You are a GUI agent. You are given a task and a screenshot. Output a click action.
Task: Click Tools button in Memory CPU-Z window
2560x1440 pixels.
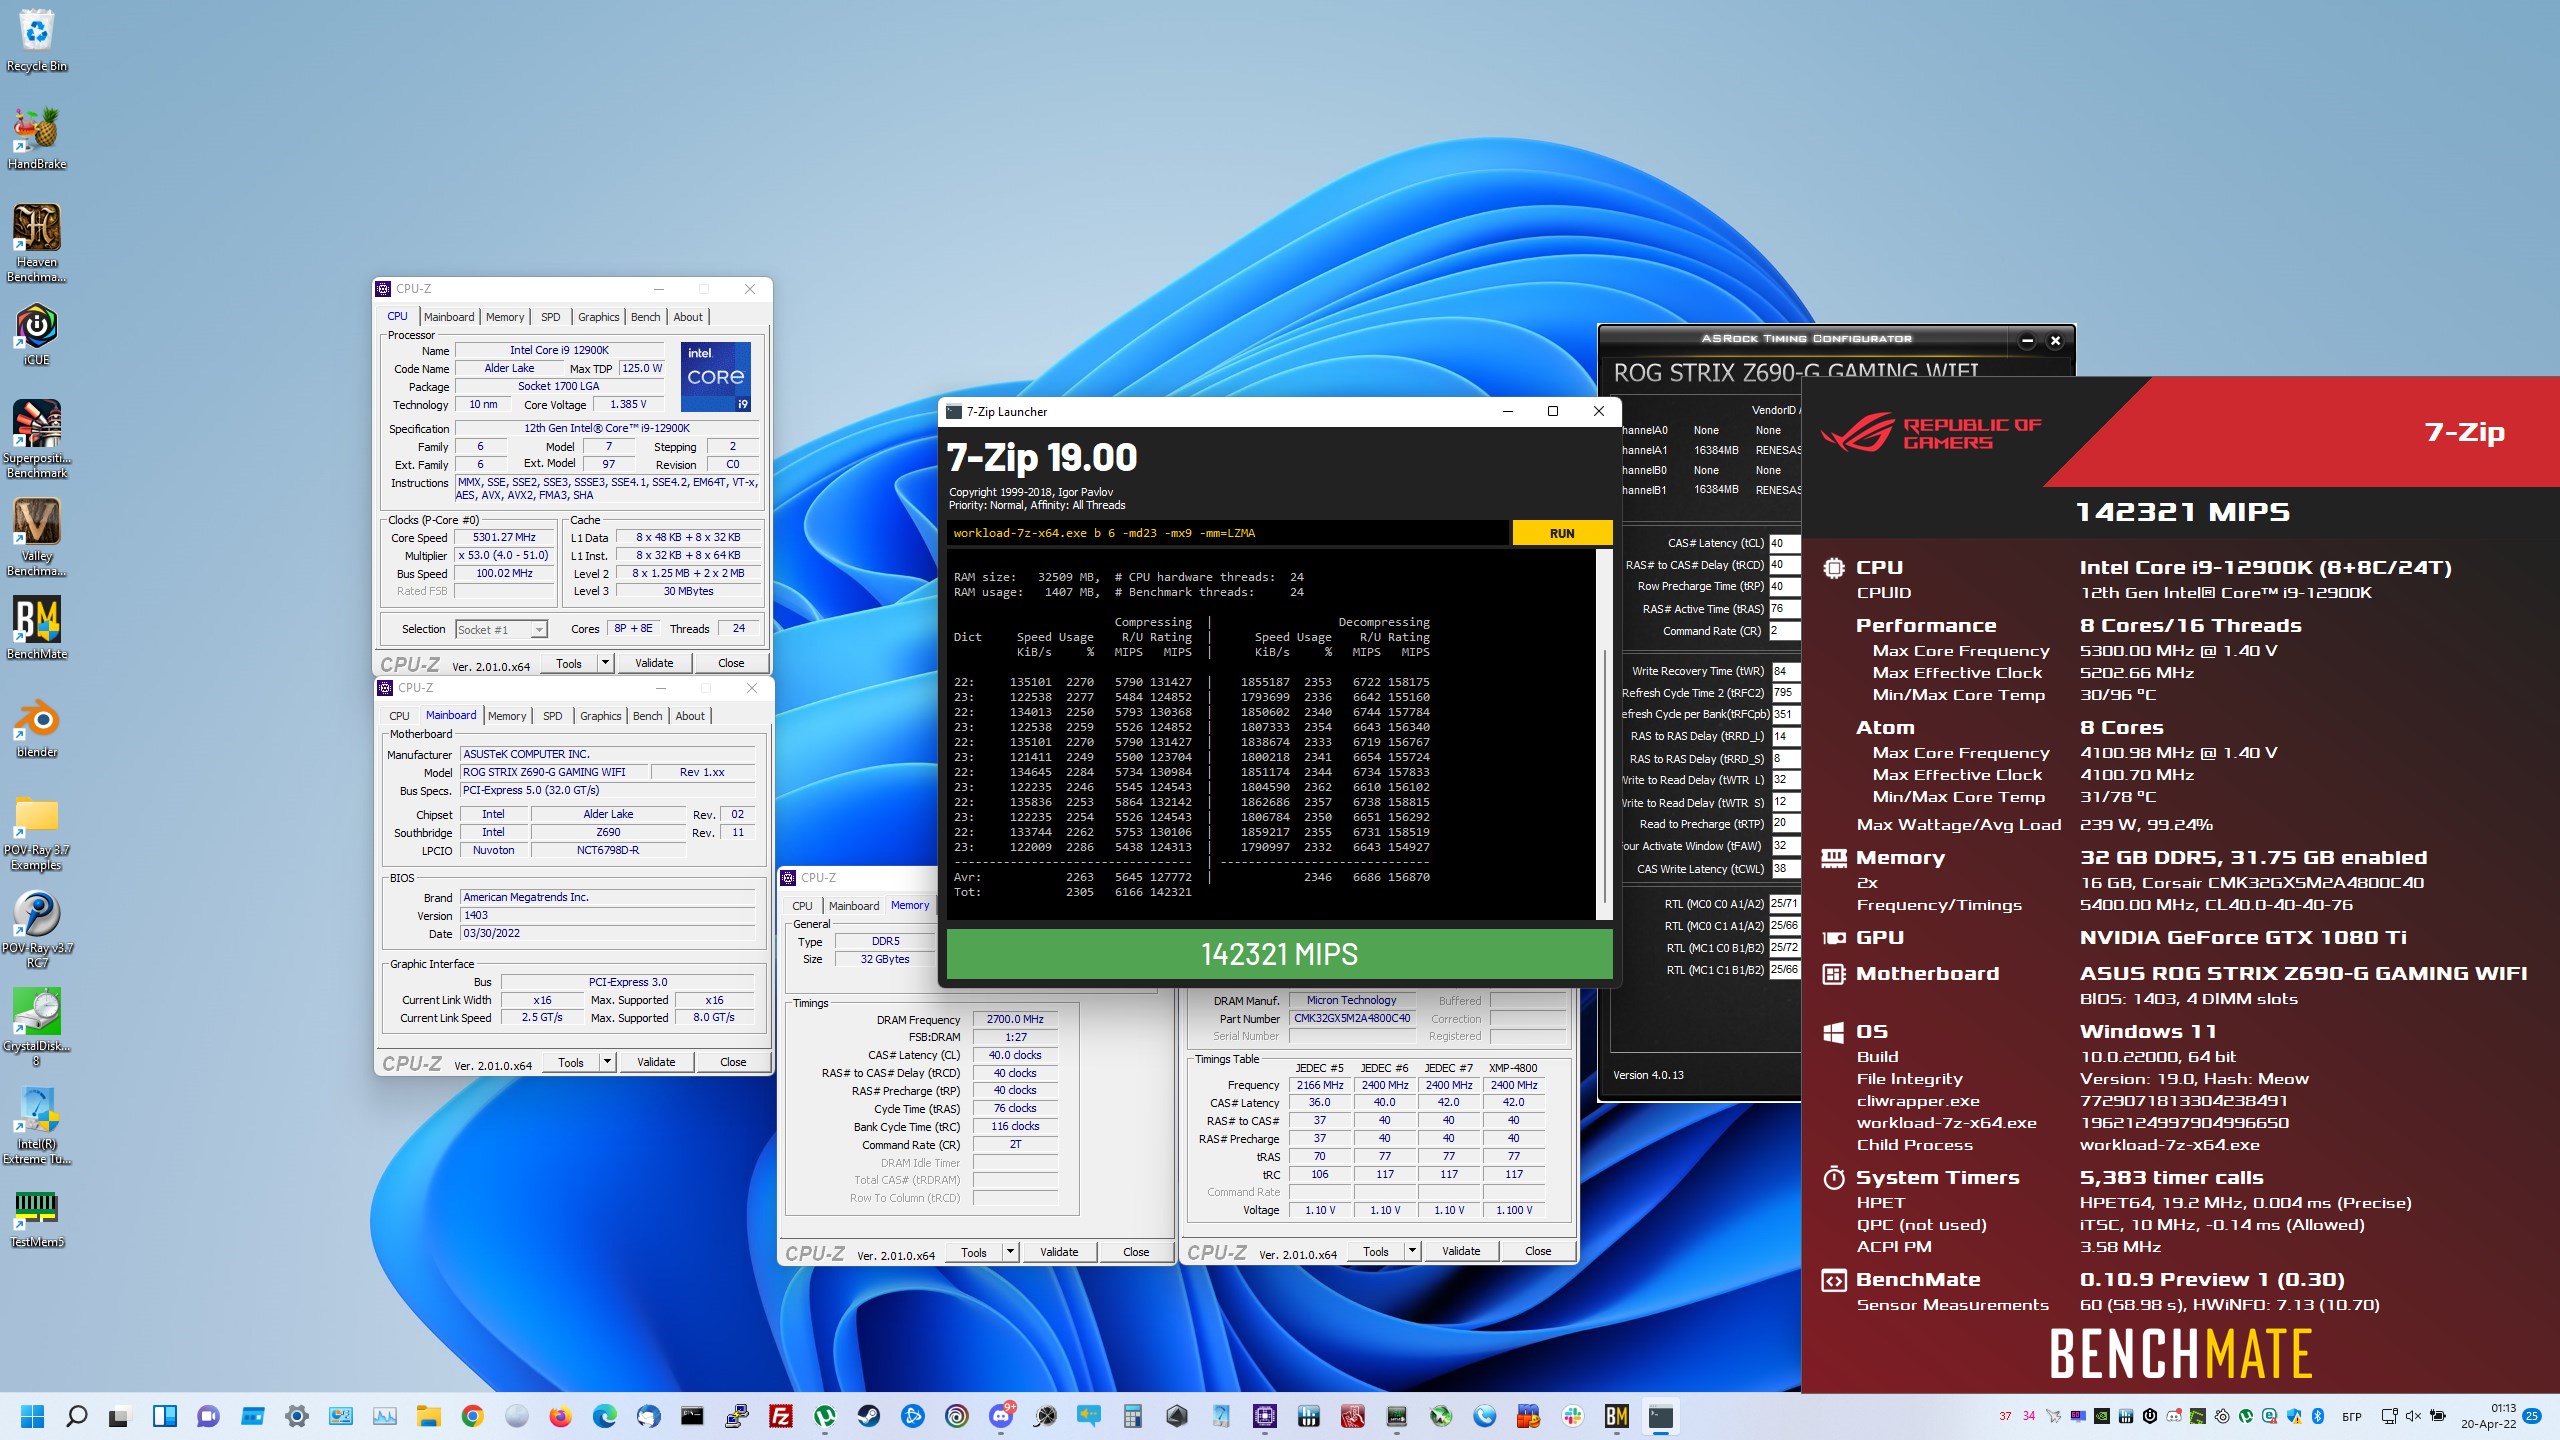click(973, 1252)
